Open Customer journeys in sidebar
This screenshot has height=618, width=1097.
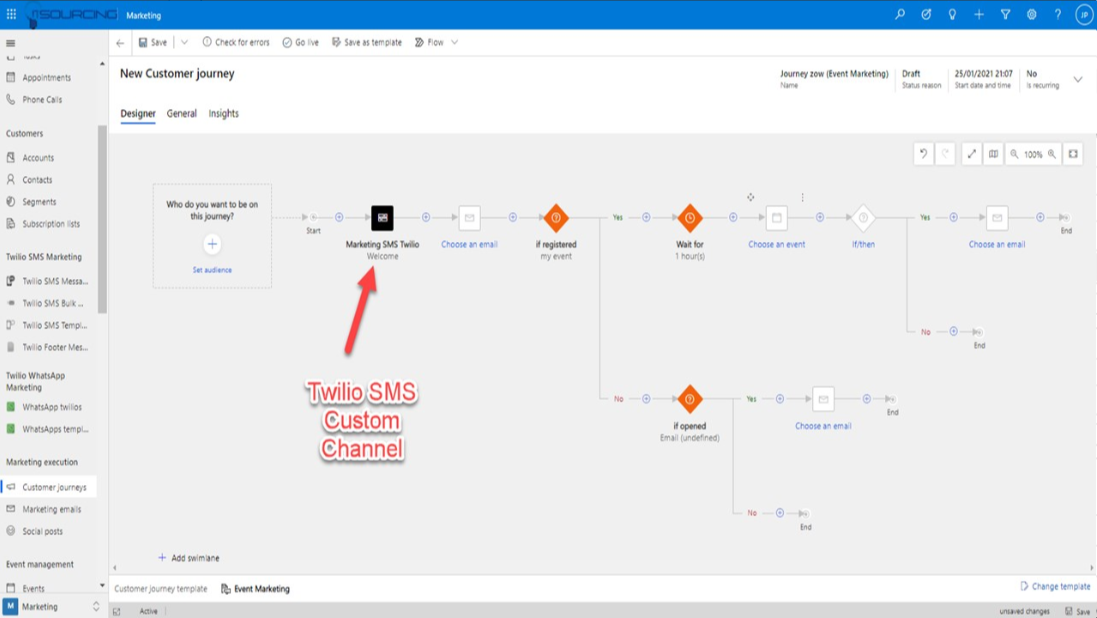click(x=49, y=487)
